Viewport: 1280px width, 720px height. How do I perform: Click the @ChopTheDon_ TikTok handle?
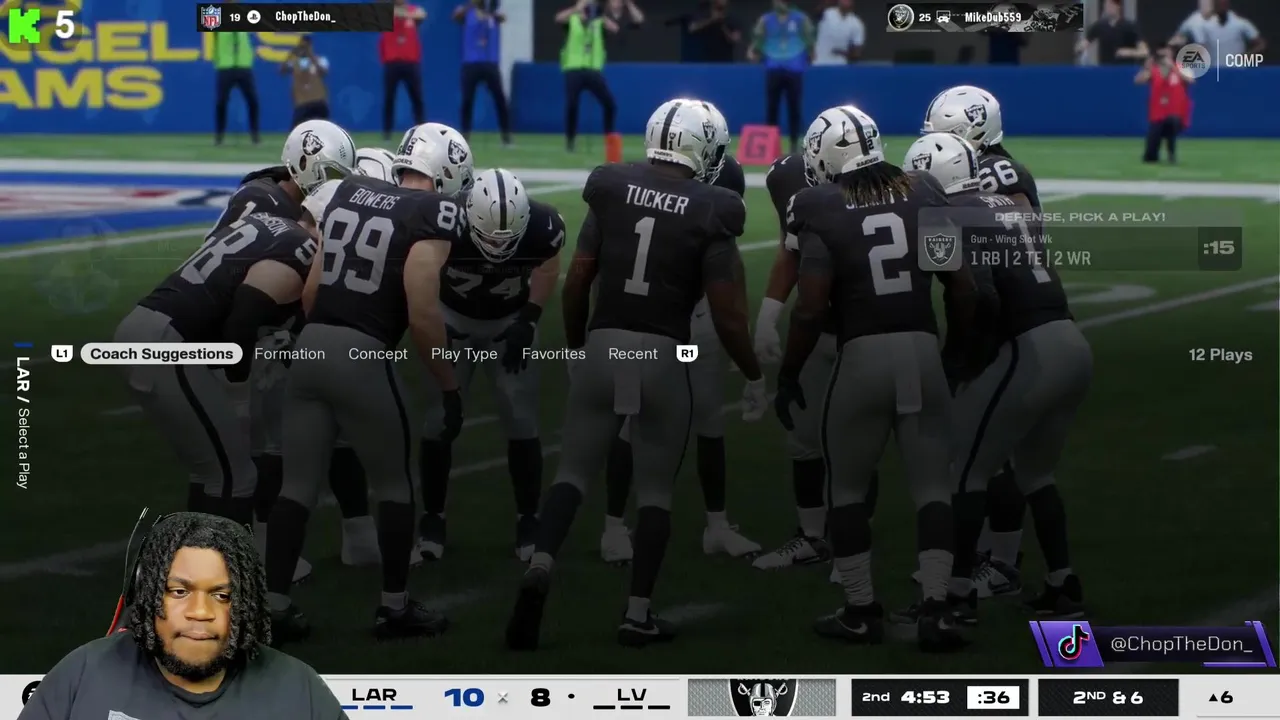pyautogui.click(x=1181, y=645)
